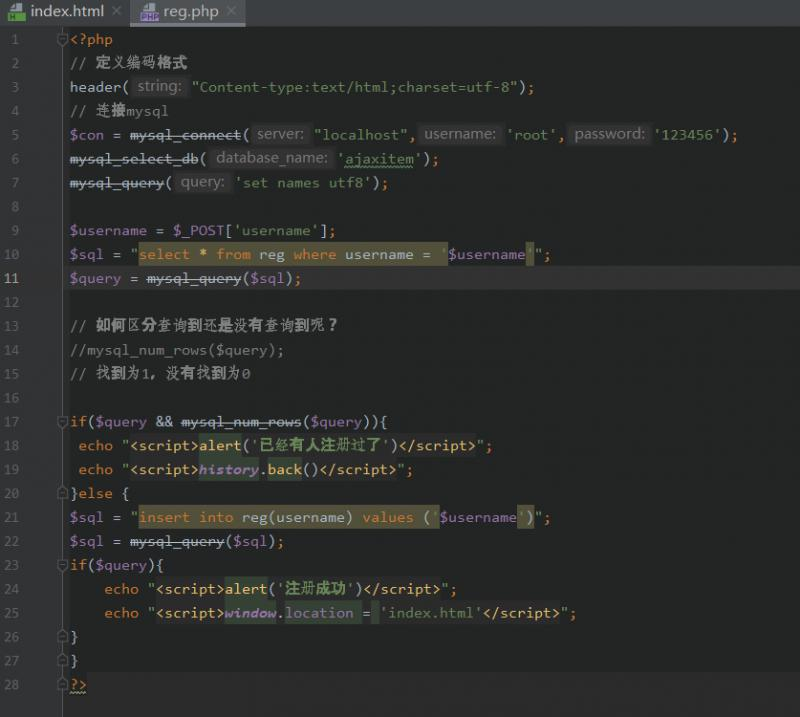This screenshot has height=717, width=800.
Task: Click the closing ?> PHP tag
Action: pos(78,684)
